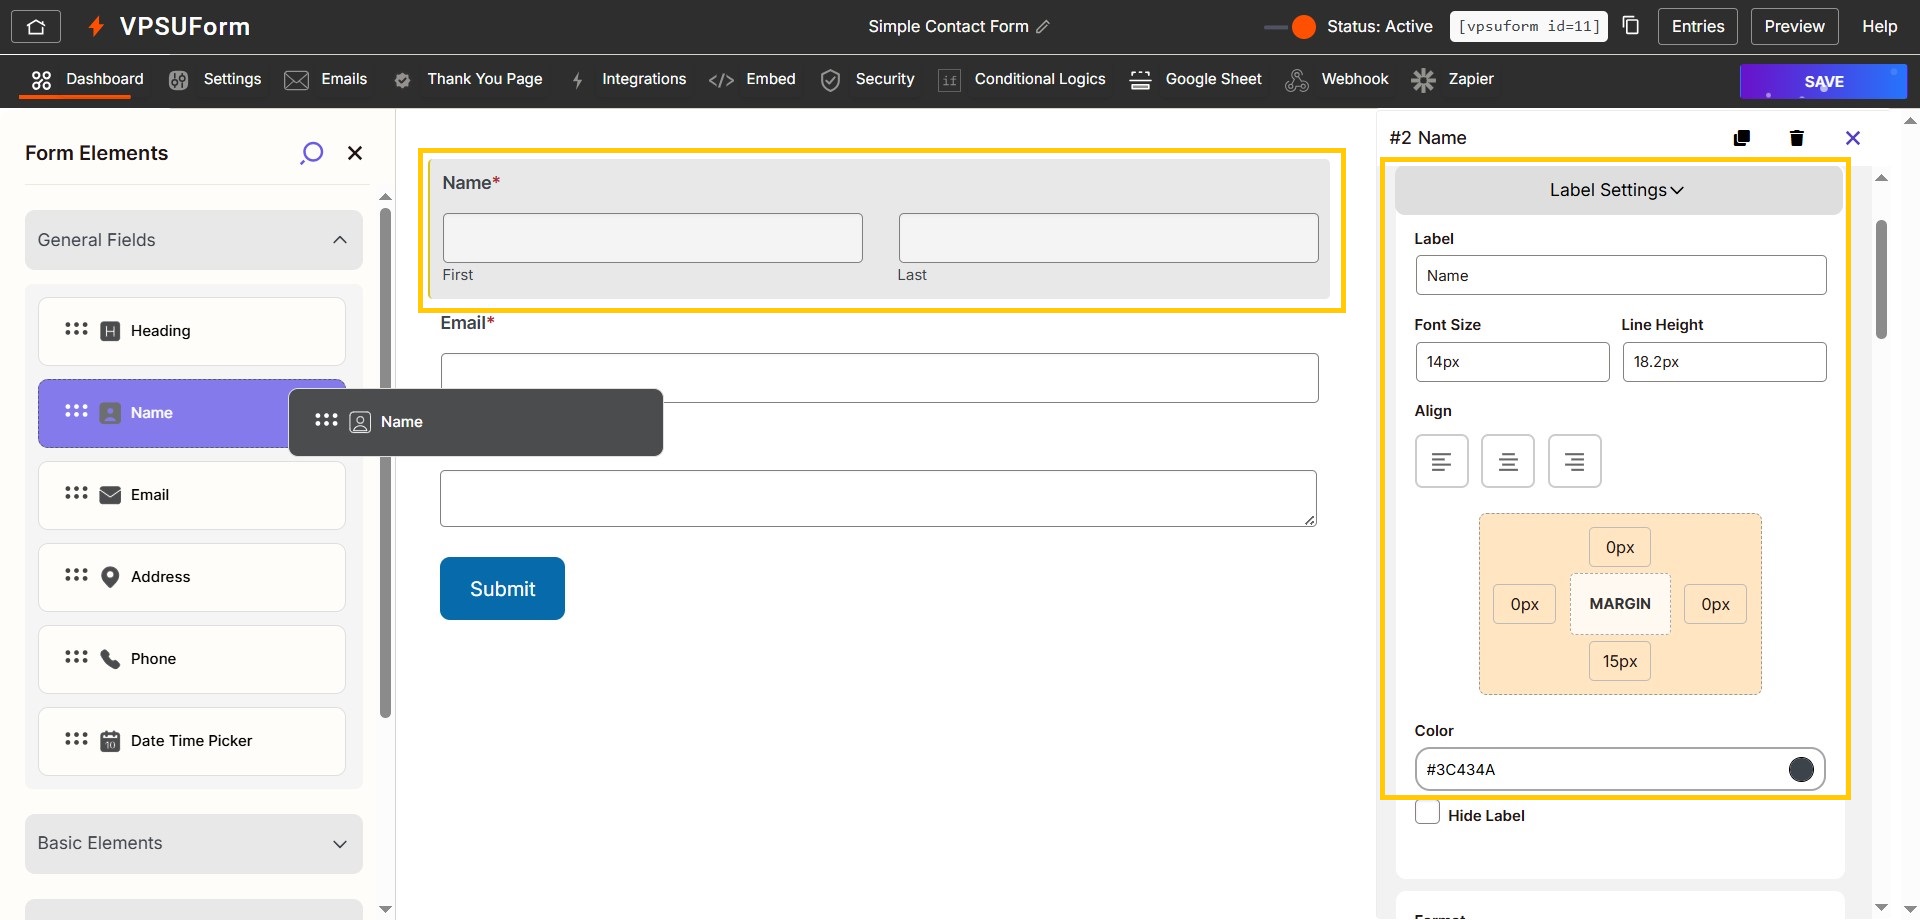Collapse the General Fields section
Image resolution: width=1920 pixels, height=920 pixels.
point(340,240)
